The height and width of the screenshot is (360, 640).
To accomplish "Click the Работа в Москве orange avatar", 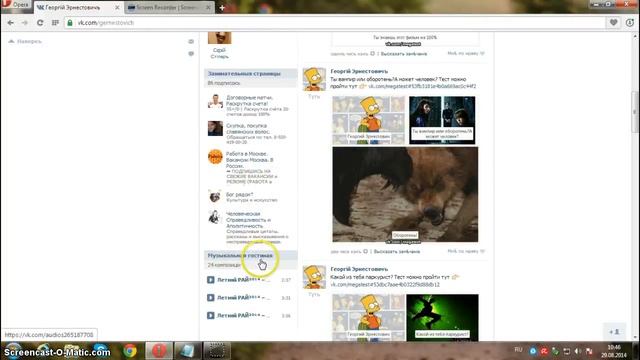I will pos(215,157).
